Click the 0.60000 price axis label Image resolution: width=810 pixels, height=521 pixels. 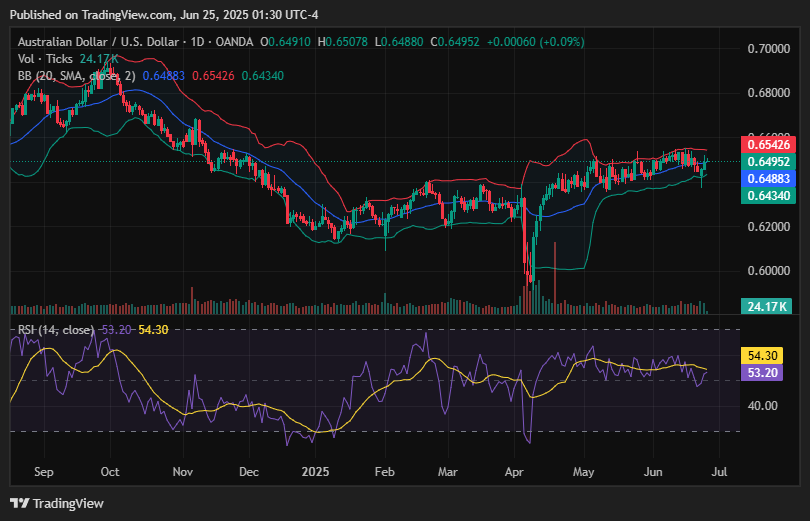point(769,271)
